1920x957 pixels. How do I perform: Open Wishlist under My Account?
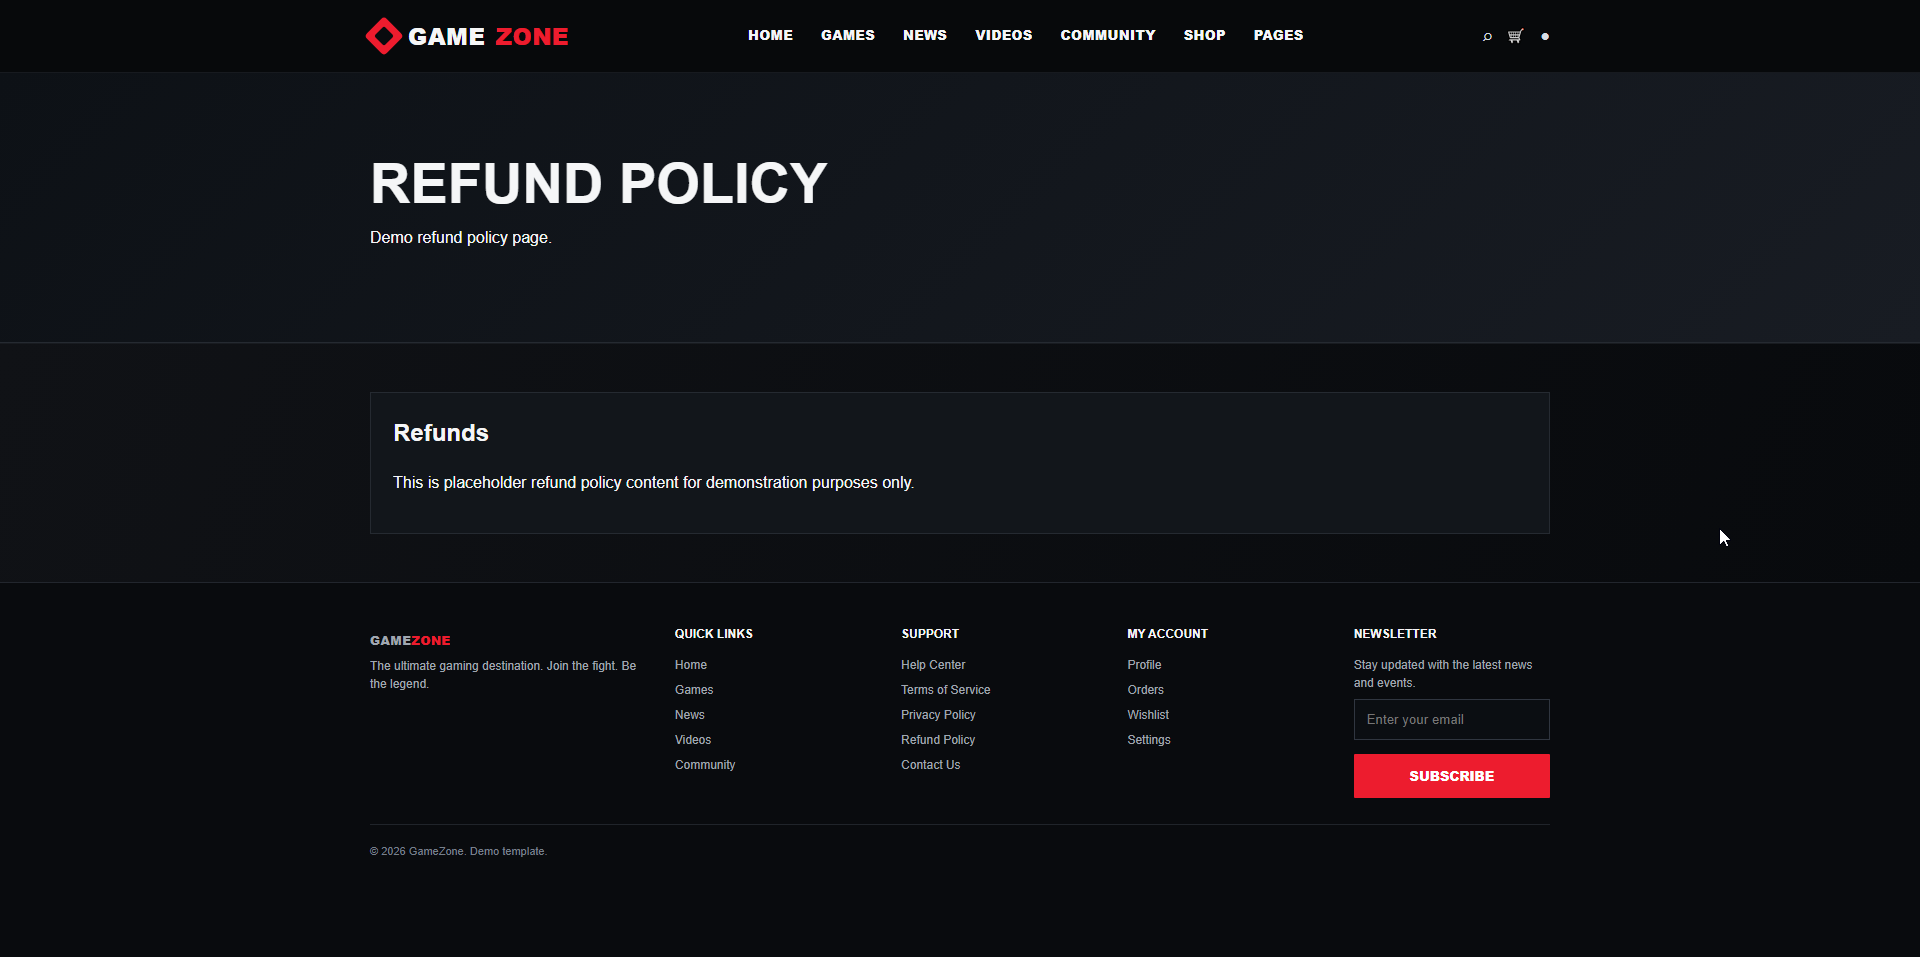pos(1148,715)
